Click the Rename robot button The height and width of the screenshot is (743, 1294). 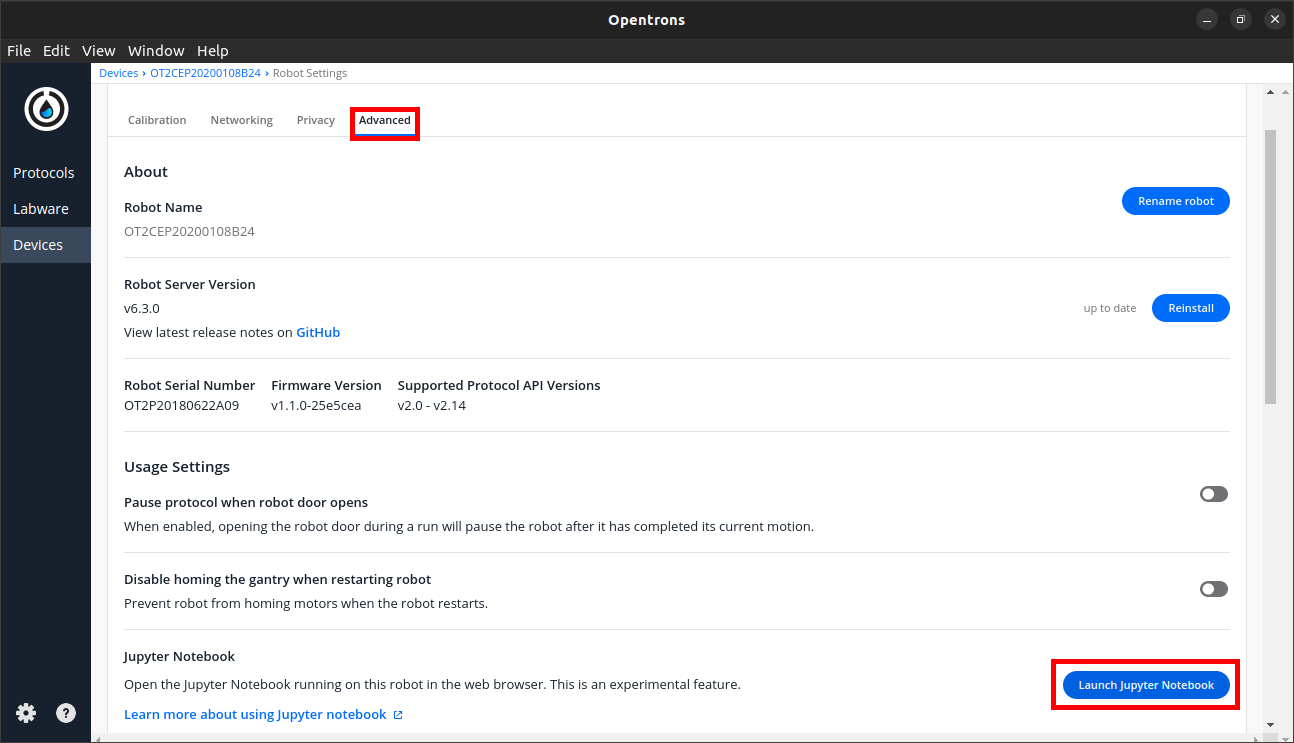coord(1175,201)
